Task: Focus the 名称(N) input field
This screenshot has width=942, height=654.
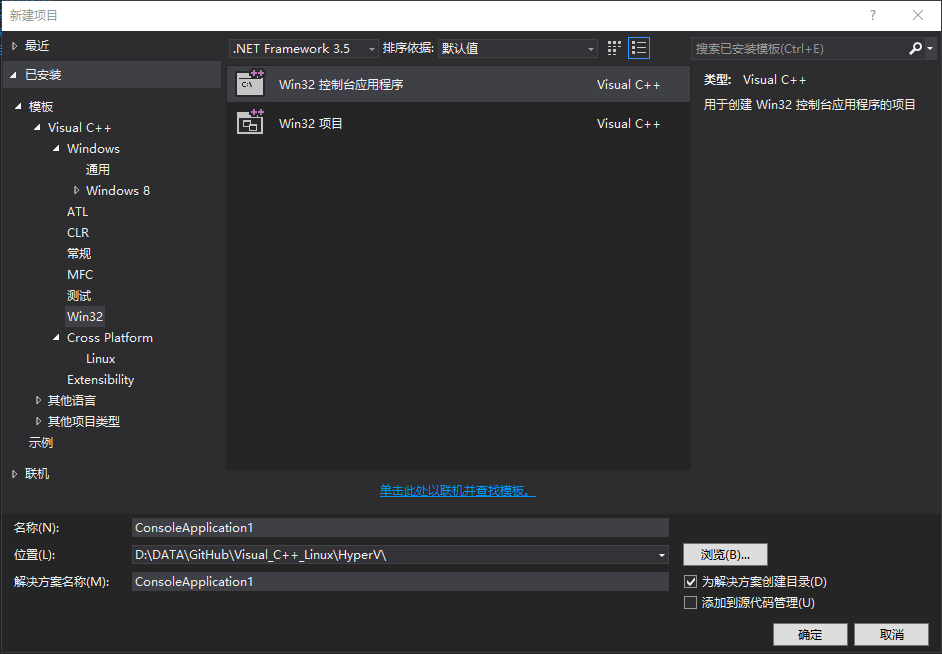Action: pos(400,527)
